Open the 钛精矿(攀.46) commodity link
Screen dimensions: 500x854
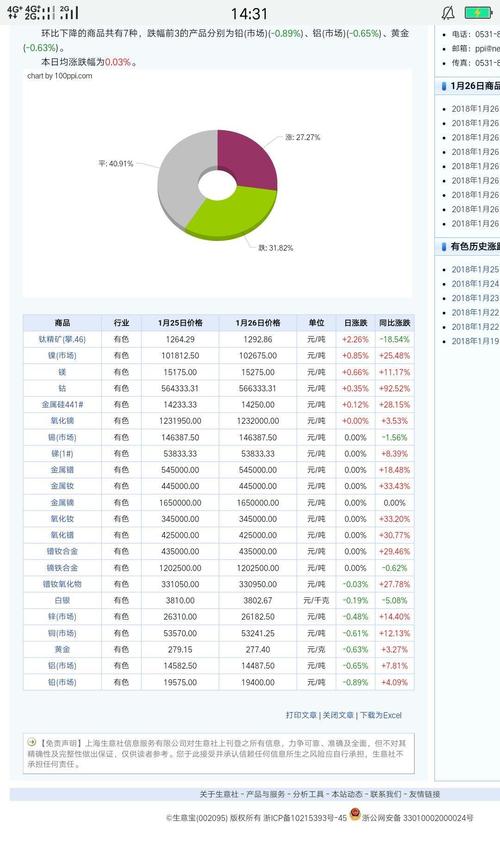coord(62,339)
